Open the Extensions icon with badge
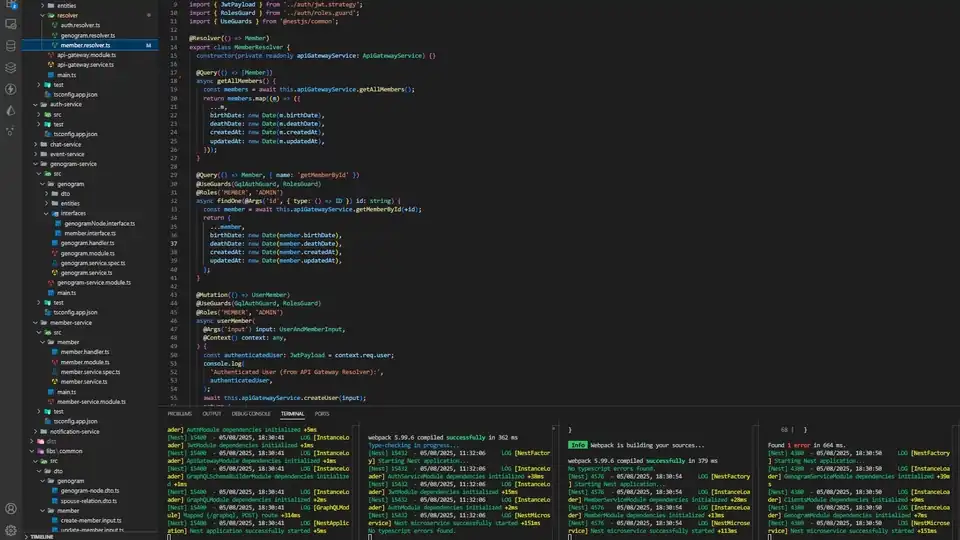960x540 pixels. pos(10,5)
